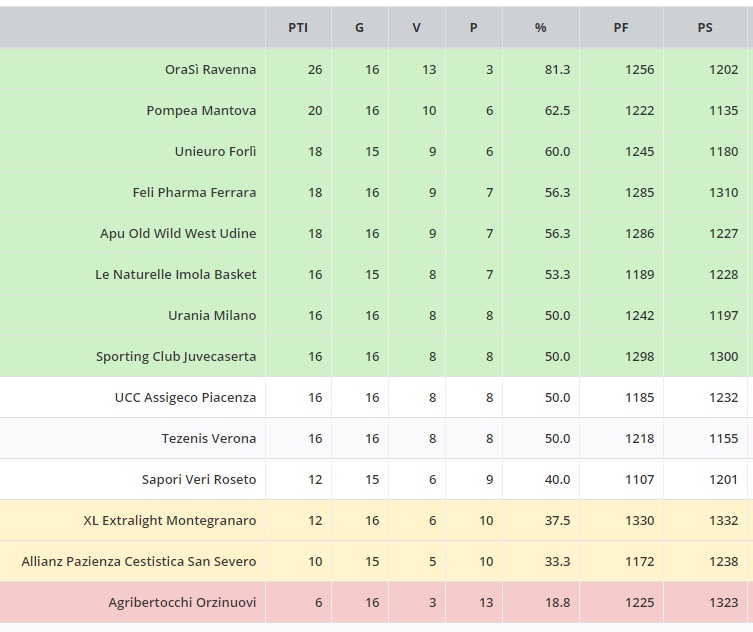
Task: Select Le Naturelle Imola Basket row
Action: point(176,275)
